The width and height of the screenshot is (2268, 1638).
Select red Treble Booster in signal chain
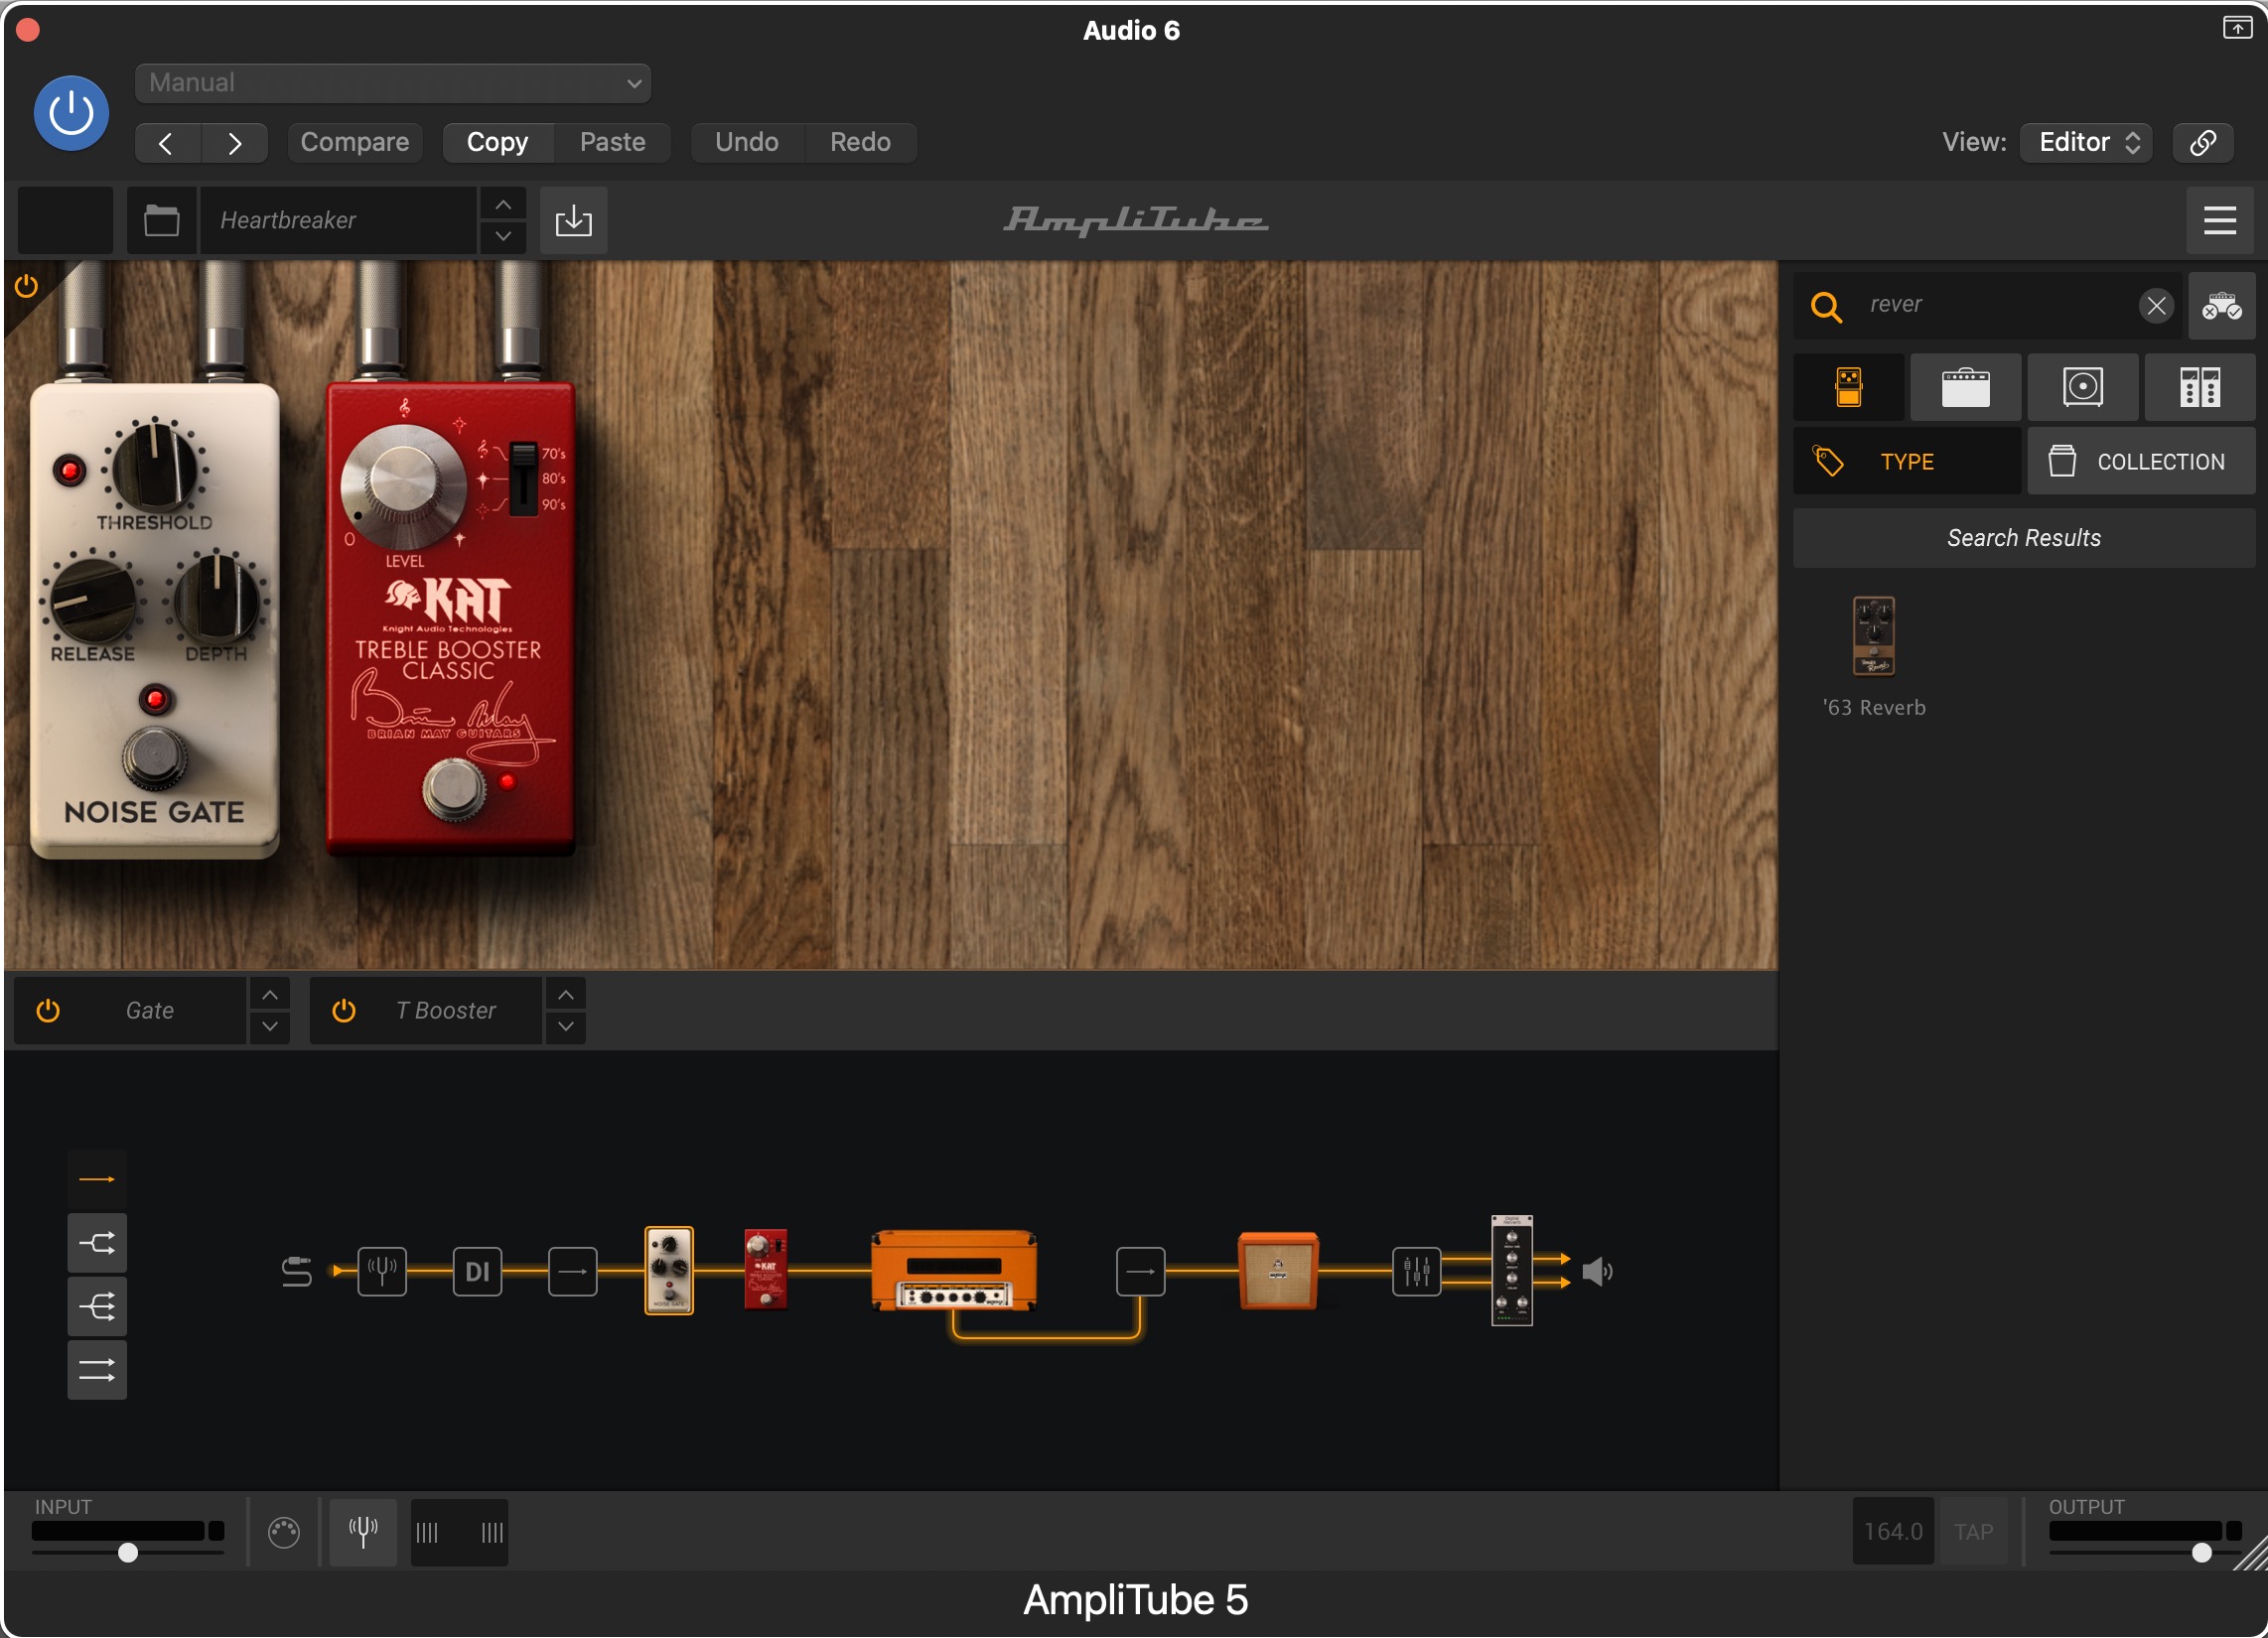click(x=766, y=1270)
